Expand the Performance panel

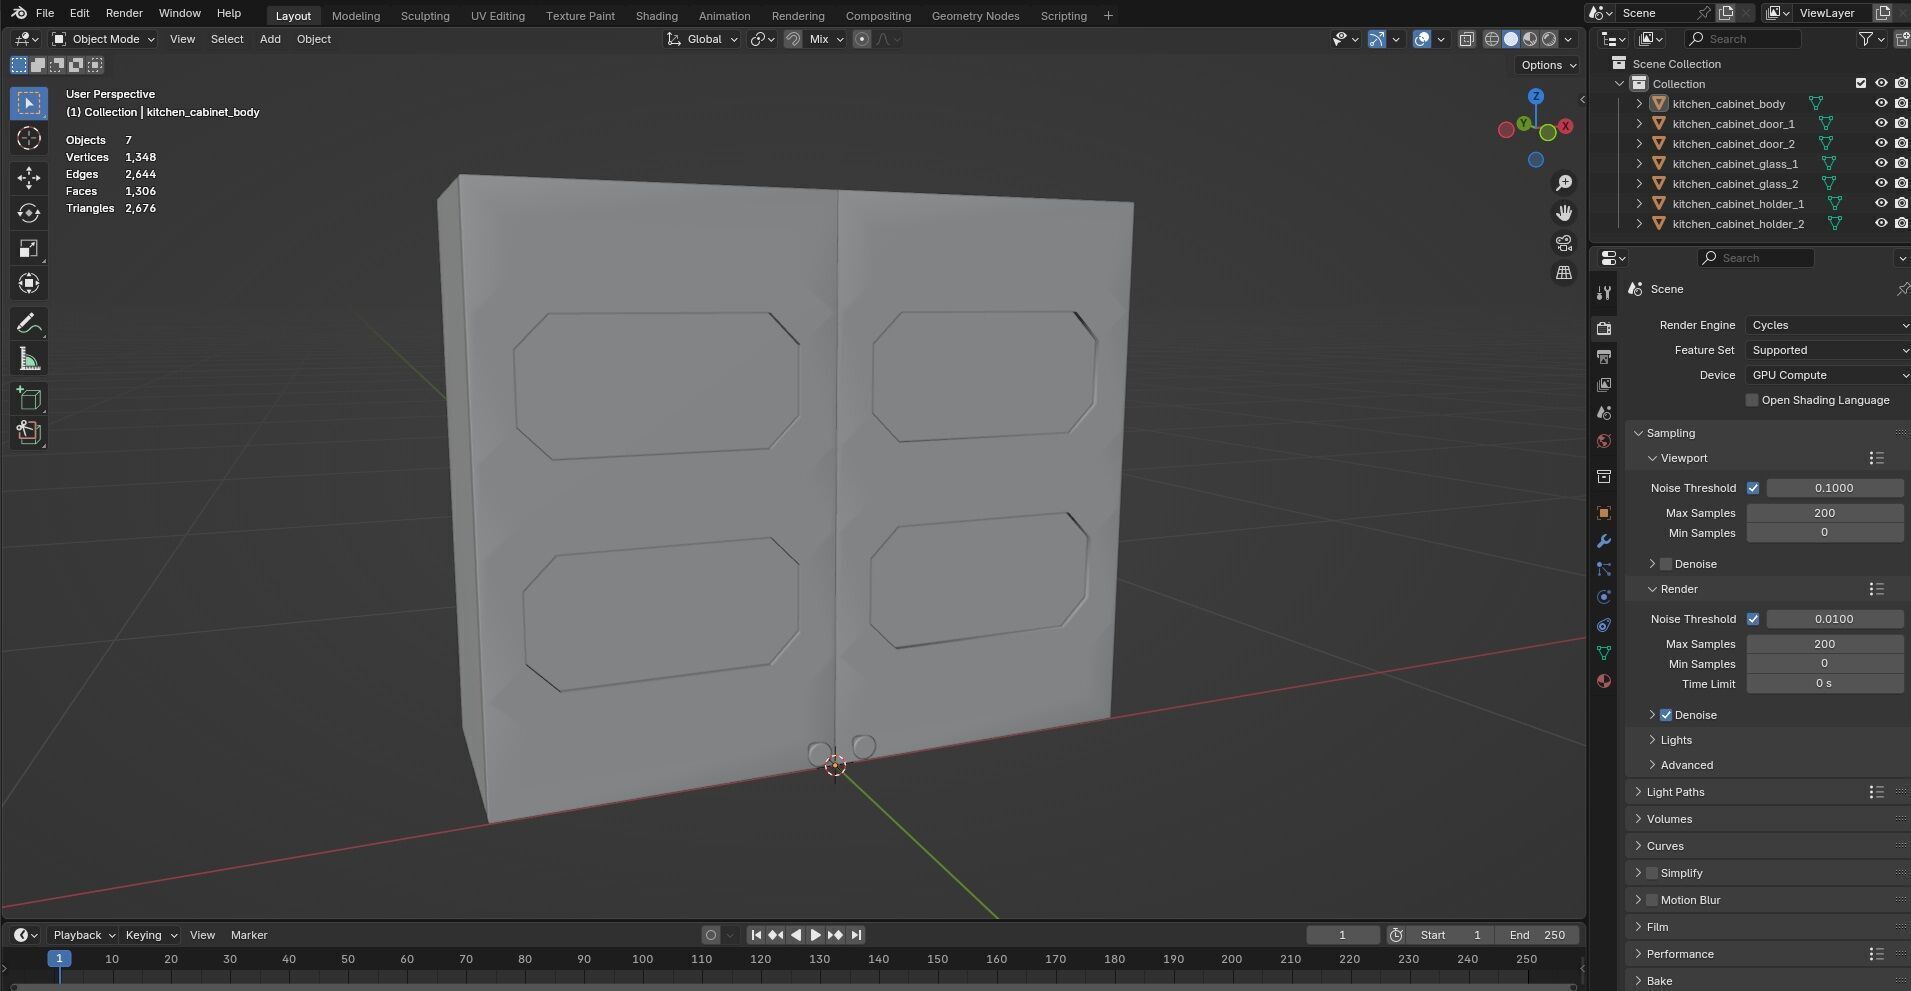(x=1680, y=954)
